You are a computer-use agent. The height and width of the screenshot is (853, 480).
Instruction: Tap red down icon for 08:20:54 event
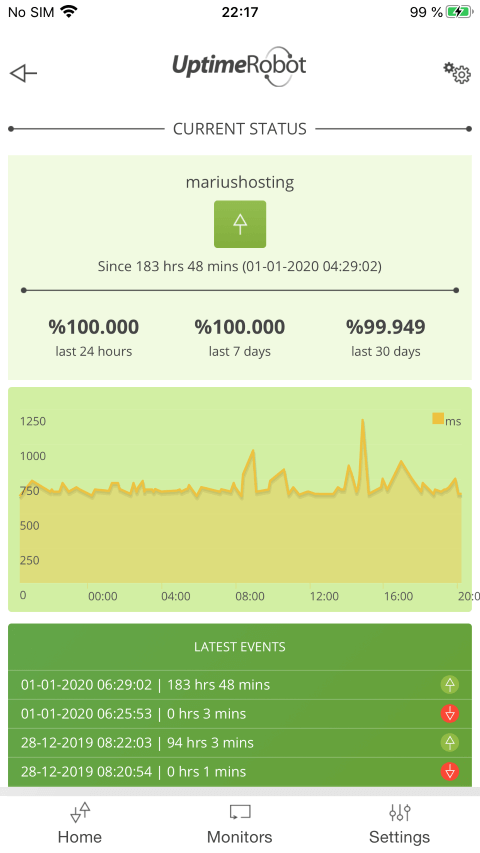450,771
